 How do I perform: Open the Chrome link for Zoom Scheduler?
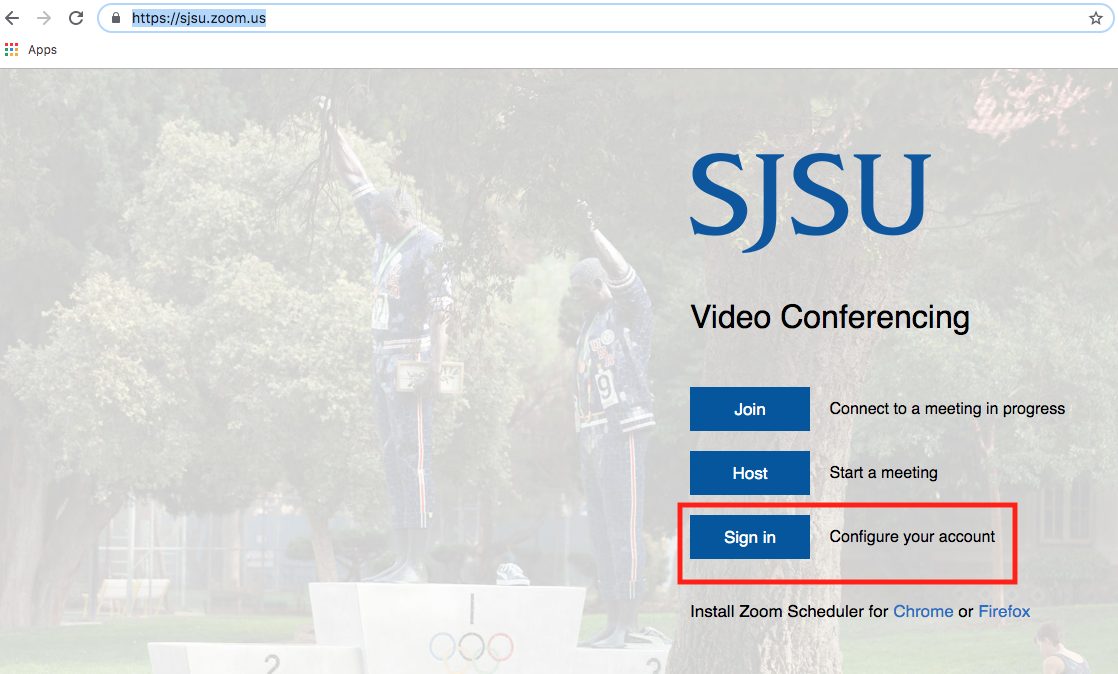click(923, 611)
